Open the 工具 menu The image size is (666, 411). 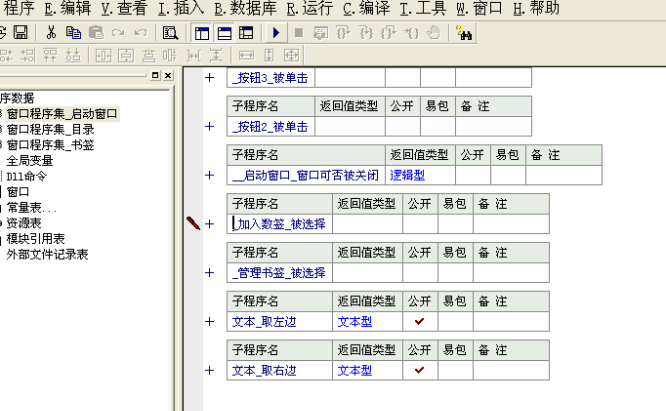point(423,8)
